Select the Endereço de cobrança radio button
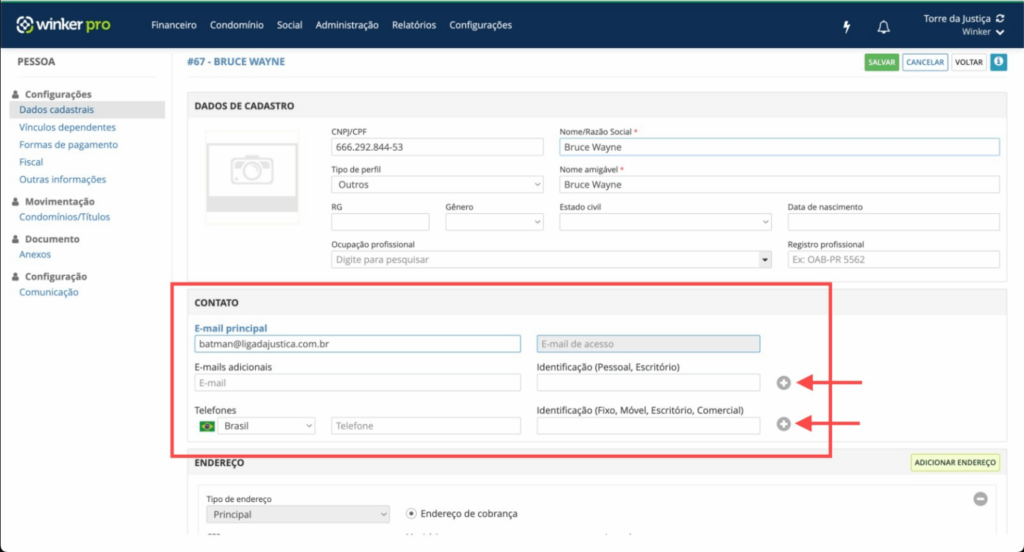 pyautogui.click(x=411, y=513)
